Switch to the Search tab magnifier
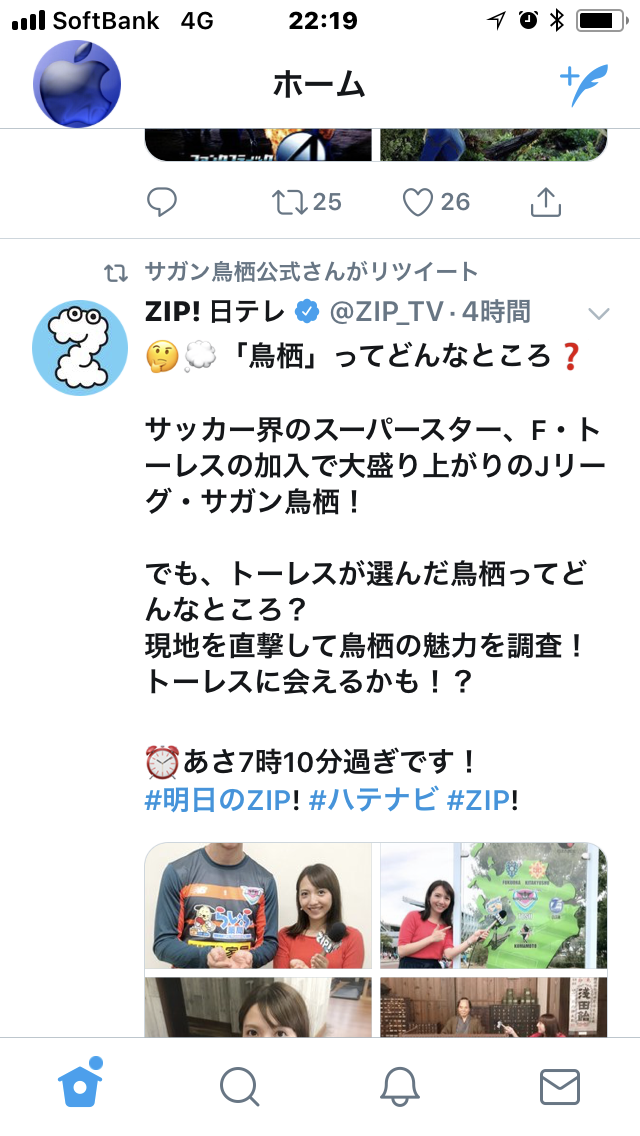 (x=240, y=1087)
